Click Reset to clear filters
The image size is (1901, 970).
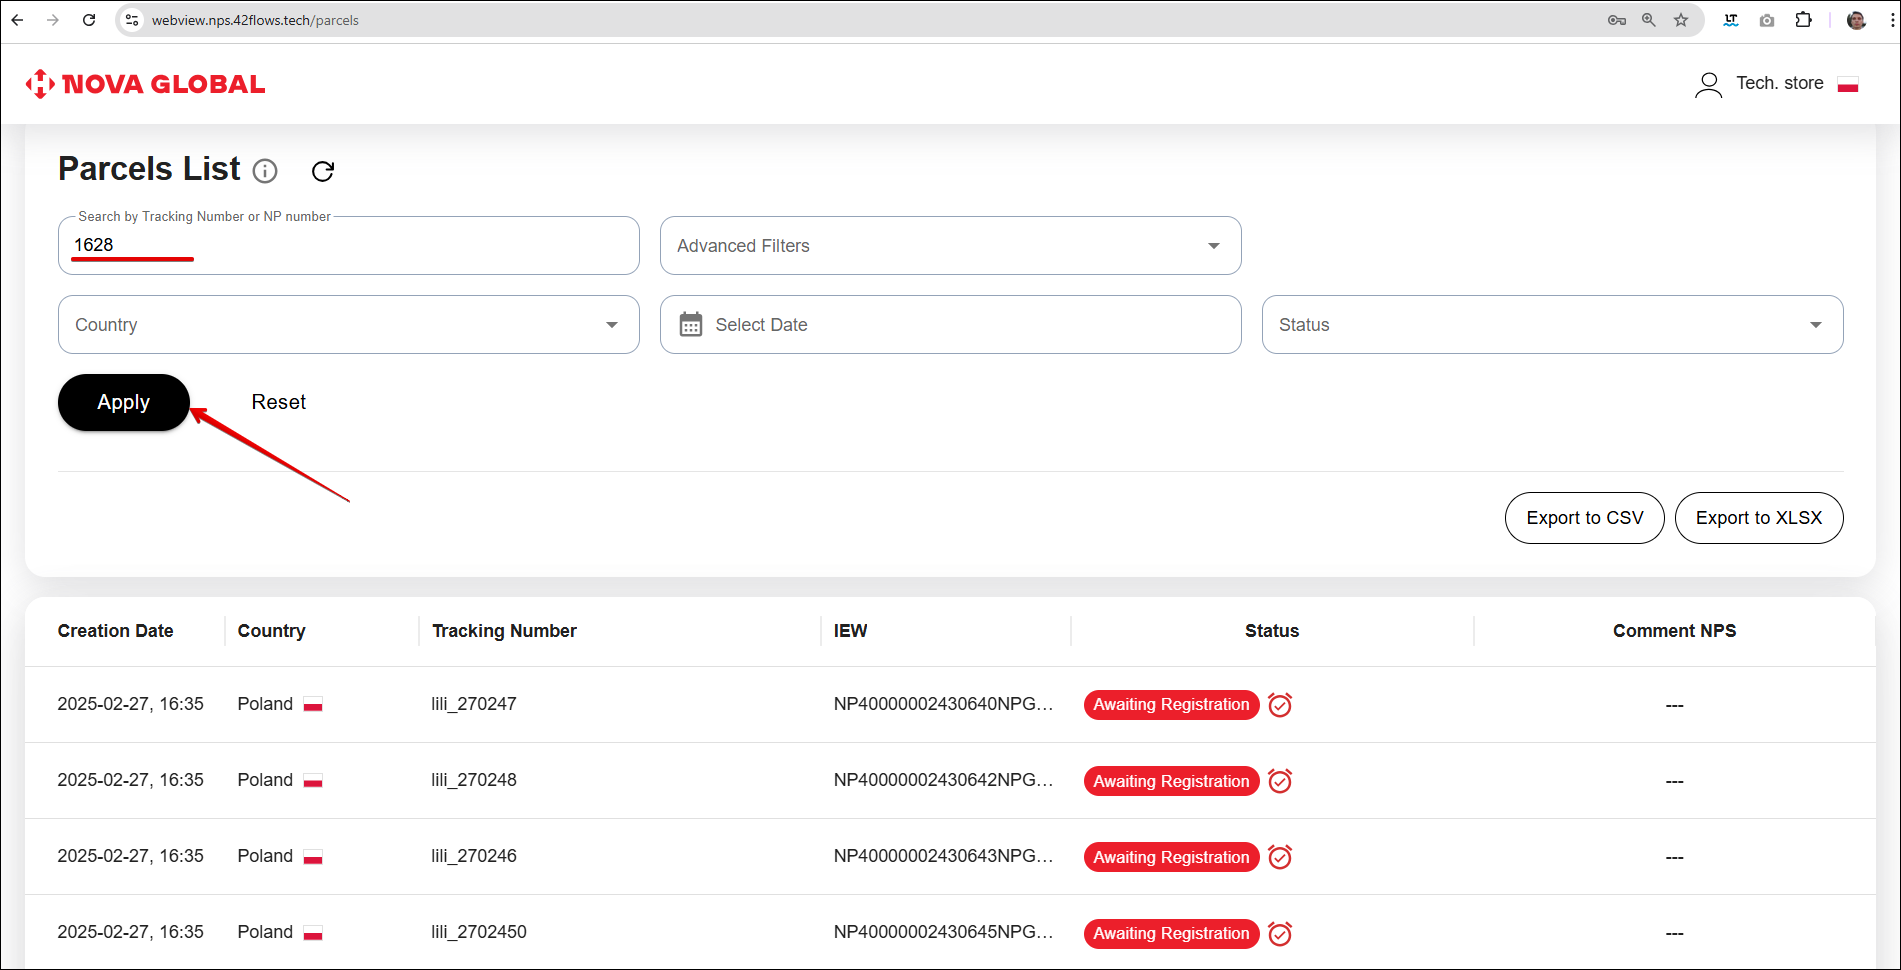click(x=278, y=402)
